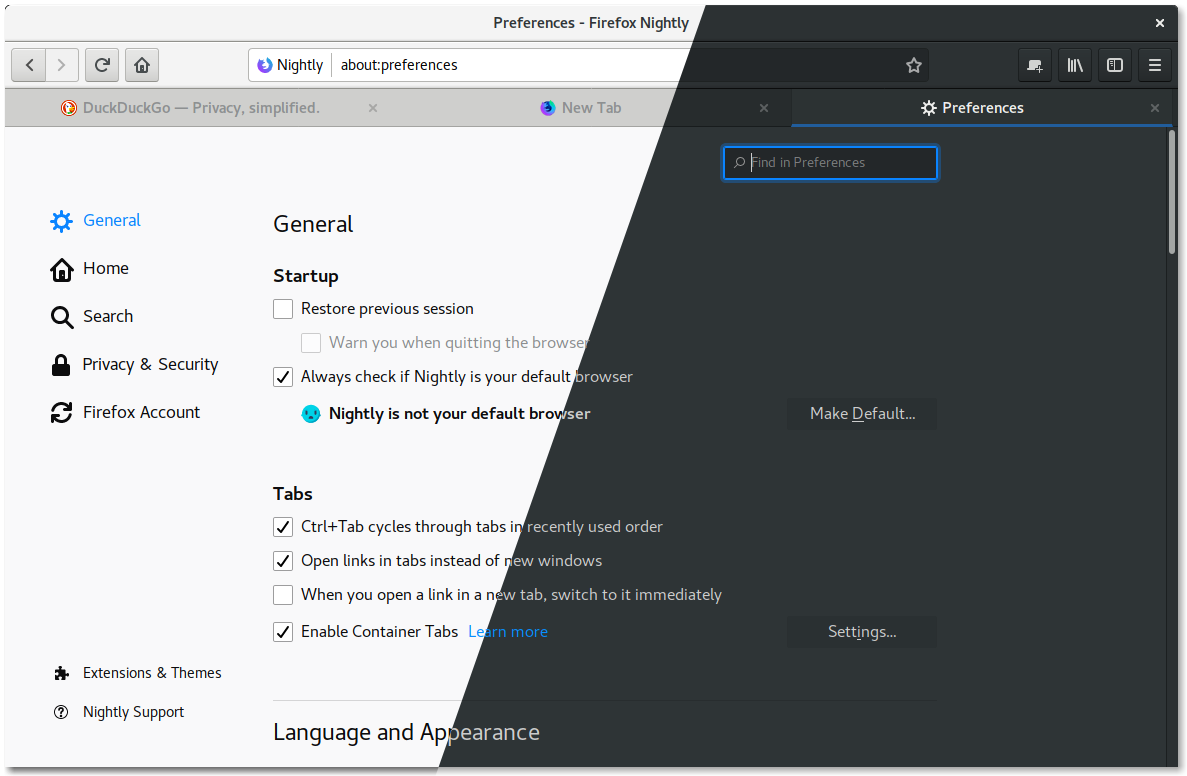The image size is (1187, 776).
Task: Disable Enable Container Tabs checkbox
Action: (283, 632)
